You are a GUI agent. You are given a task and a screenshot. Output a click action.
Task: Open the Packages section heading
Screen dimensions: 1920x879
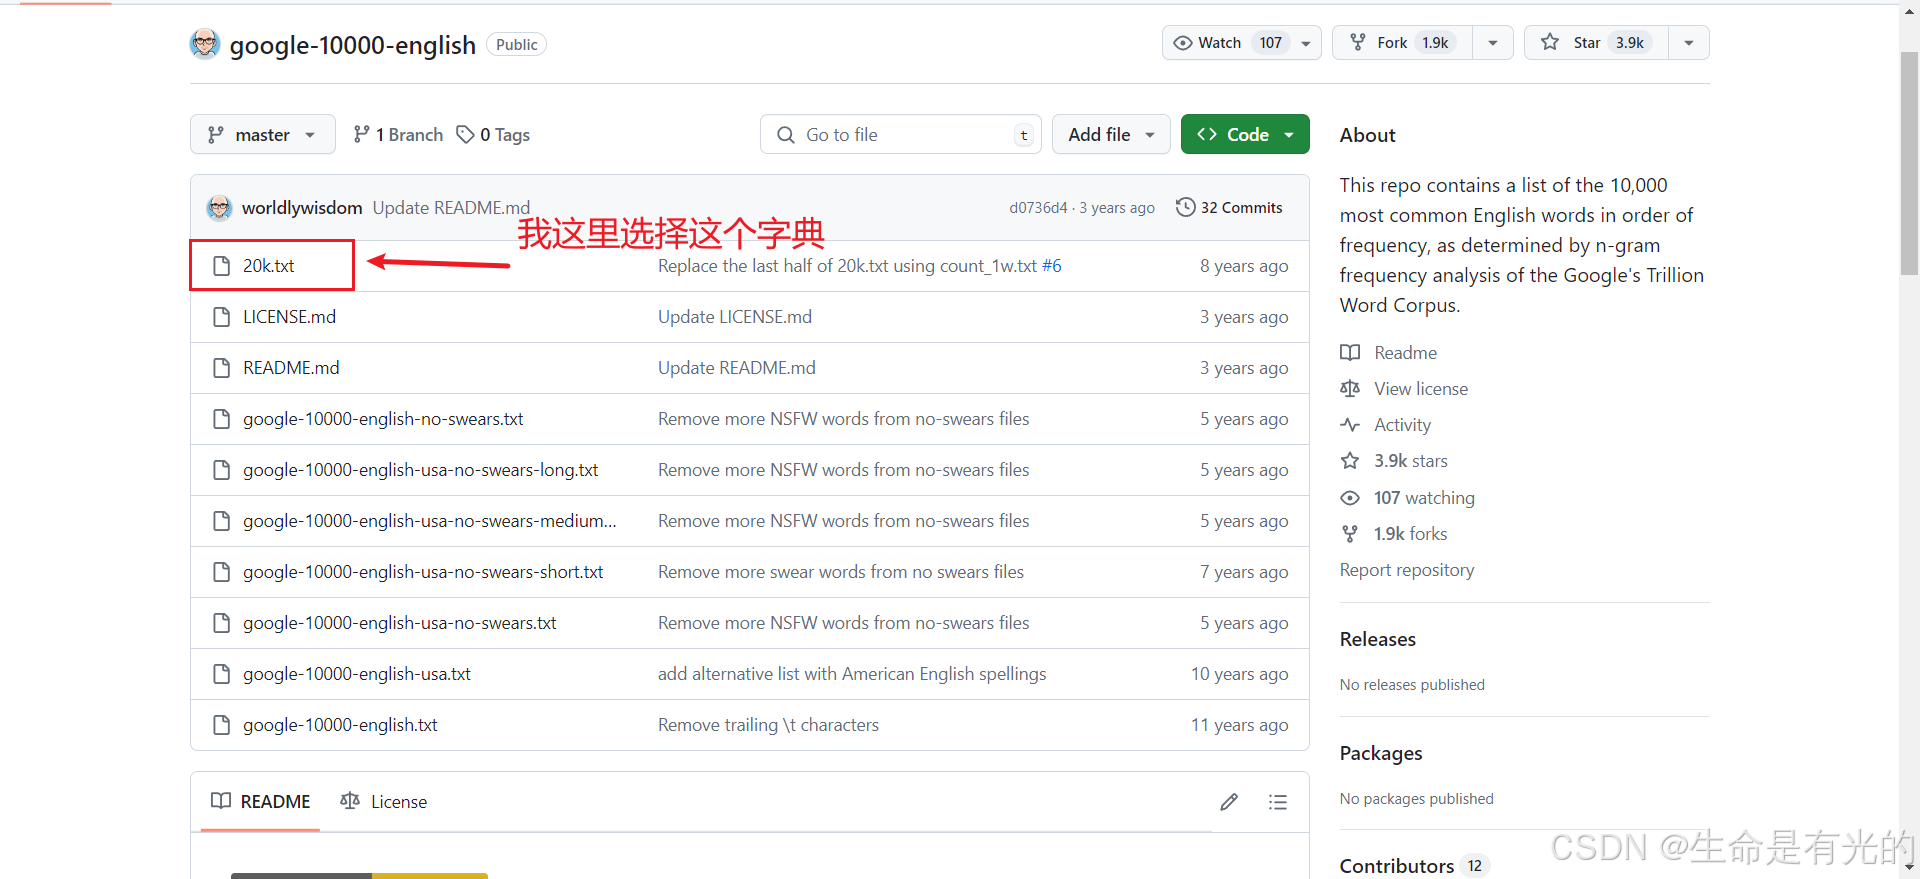pos(1381,753)
